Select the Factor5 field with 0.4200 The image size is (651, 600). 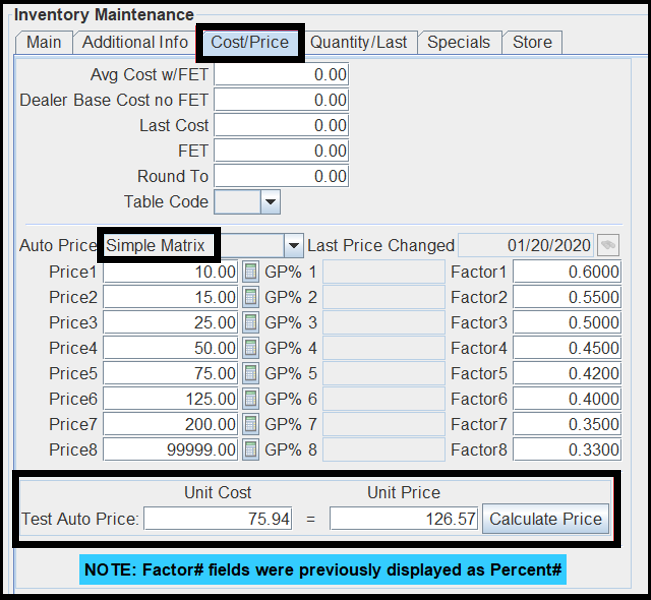tap(567, 373)
